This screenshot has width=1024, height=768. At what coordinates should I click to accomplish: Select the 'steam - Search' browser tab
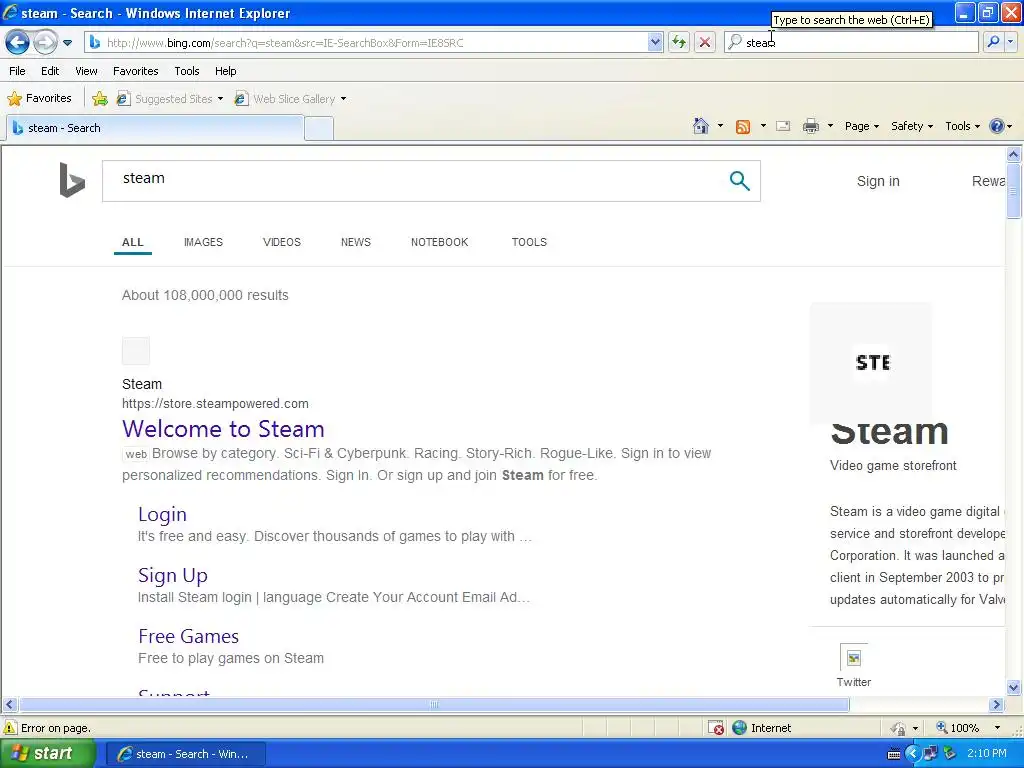click(155, 128)
